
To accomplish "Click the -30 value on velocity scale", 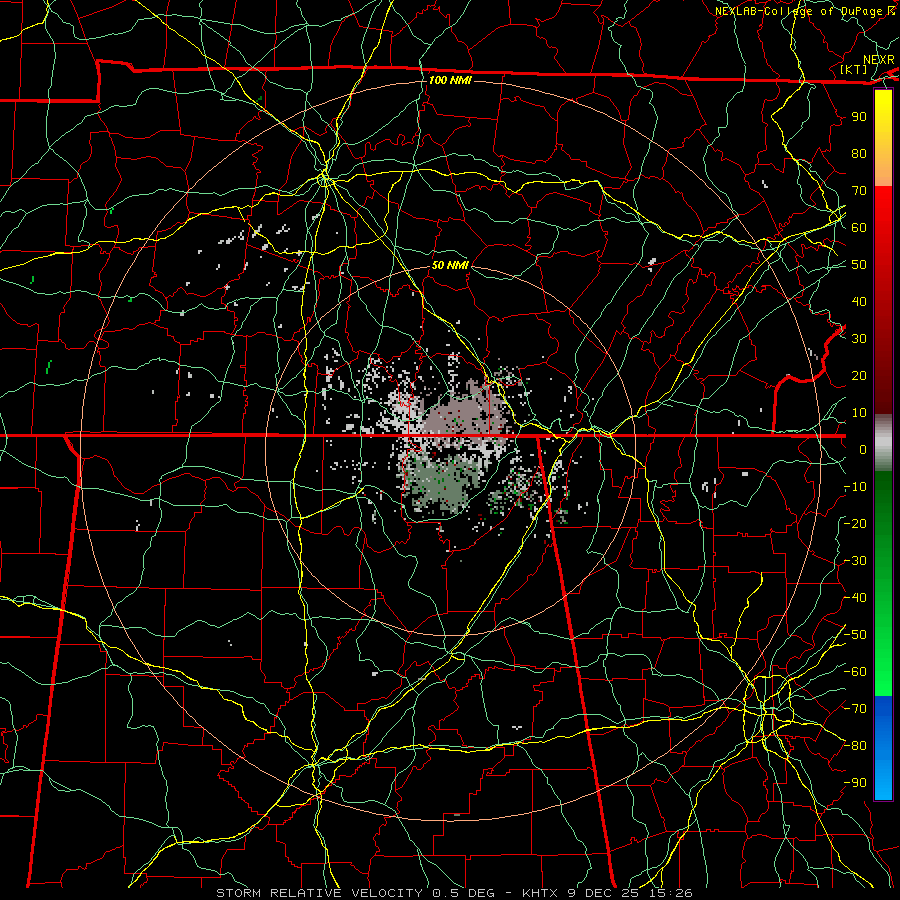I will (x=855, y=561).
